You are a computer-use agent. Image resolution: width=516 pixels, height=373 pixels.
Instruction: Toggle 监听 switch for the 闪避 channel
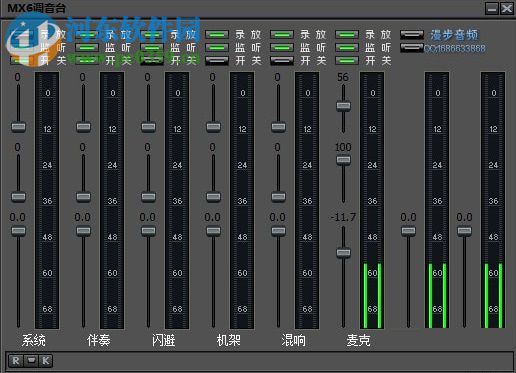coord(152,48)
